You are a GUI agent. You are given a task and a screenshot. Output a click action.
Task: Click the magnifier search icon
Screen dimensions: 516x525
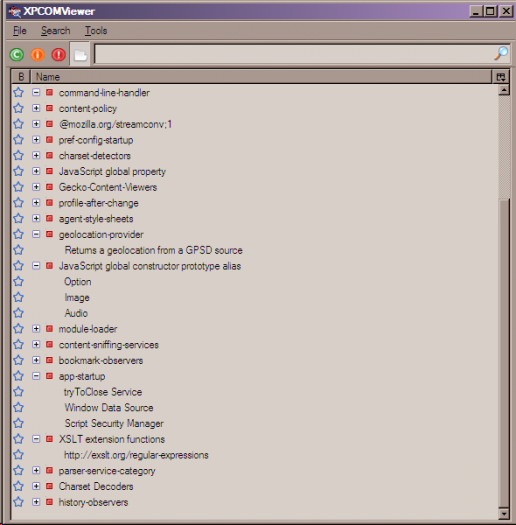tap(501, 54)
